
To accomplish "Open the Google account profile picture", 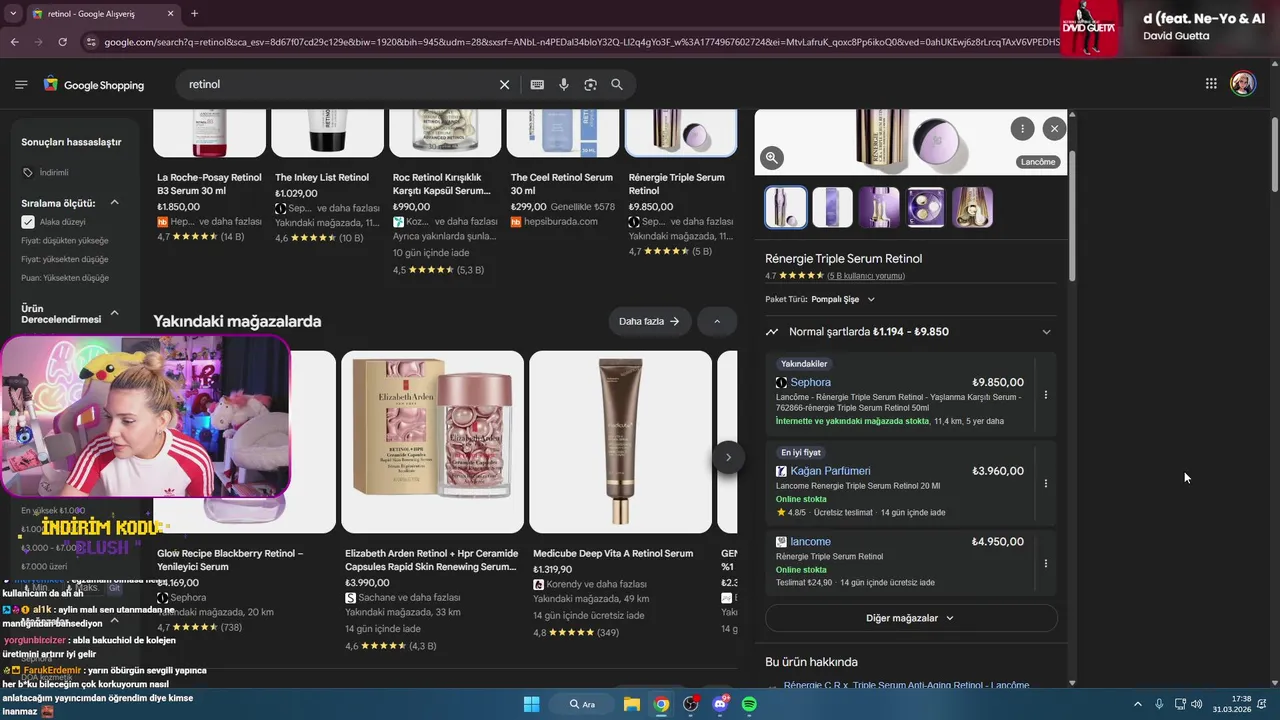I will 1243,84.
